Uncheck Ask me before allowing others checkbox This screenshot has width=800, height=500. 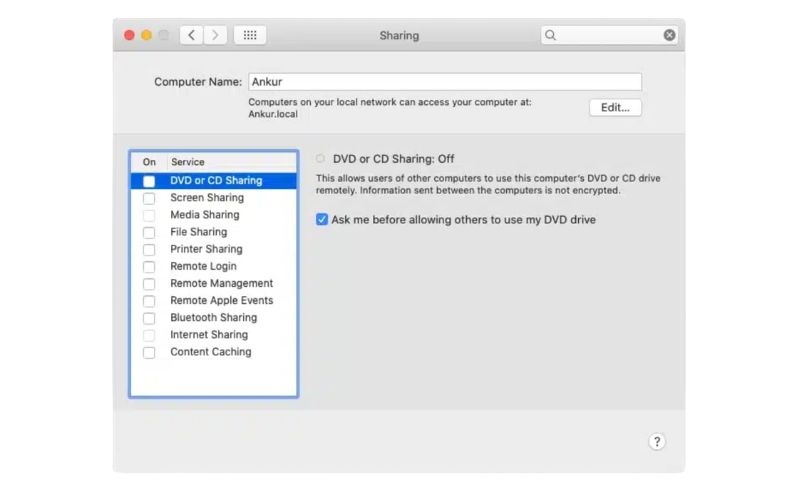coord(322,219)
